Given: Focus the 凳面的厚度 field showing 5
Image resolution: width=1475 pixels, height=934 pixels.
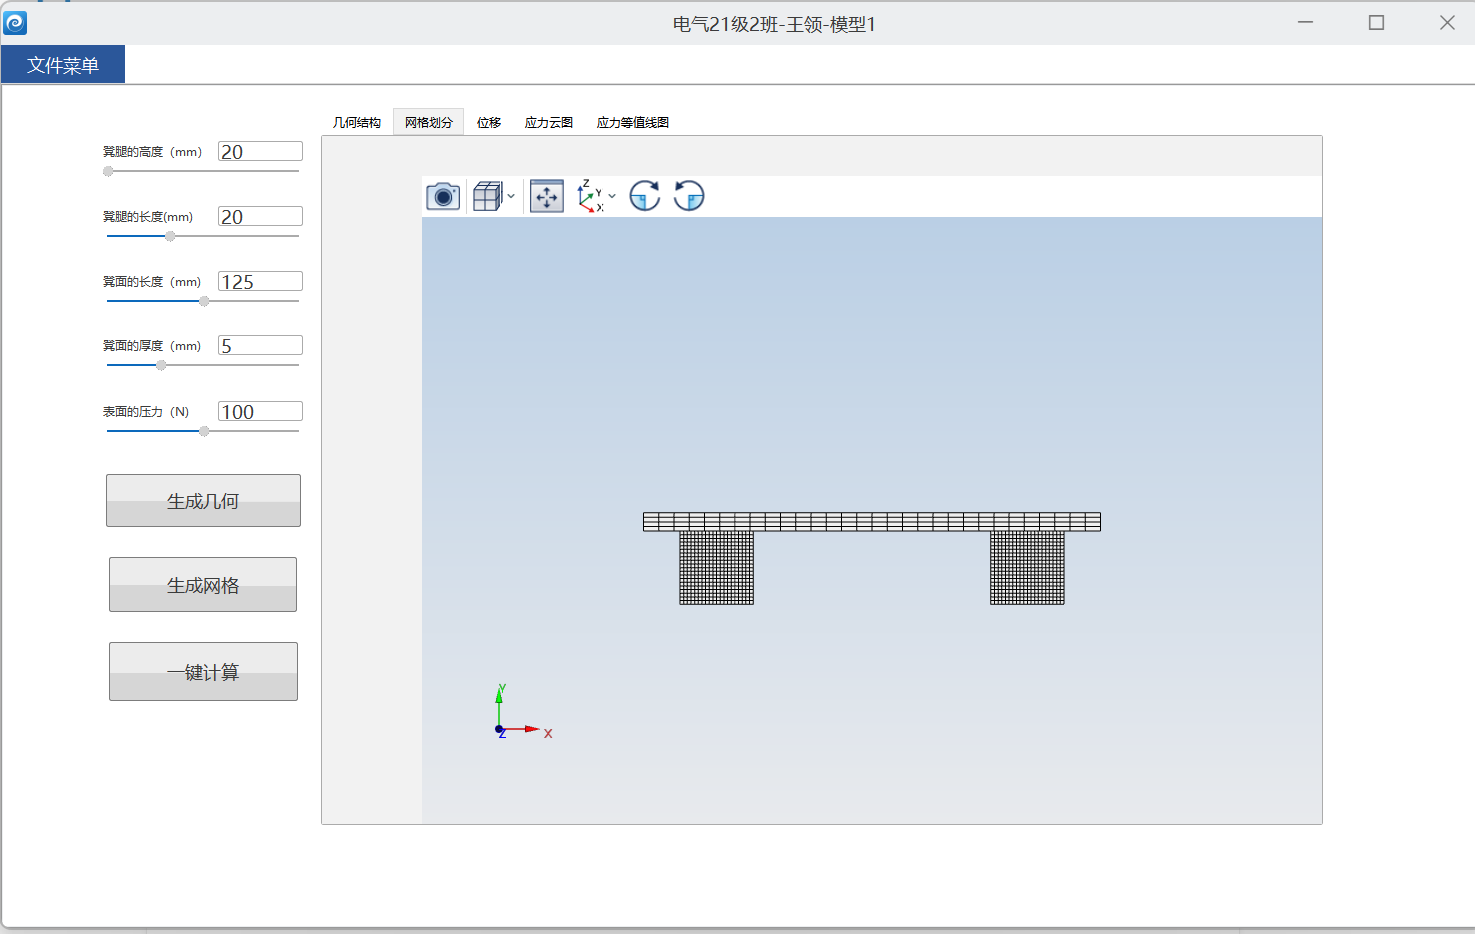Looking at the screenshot, I should (x=260, y=345).
